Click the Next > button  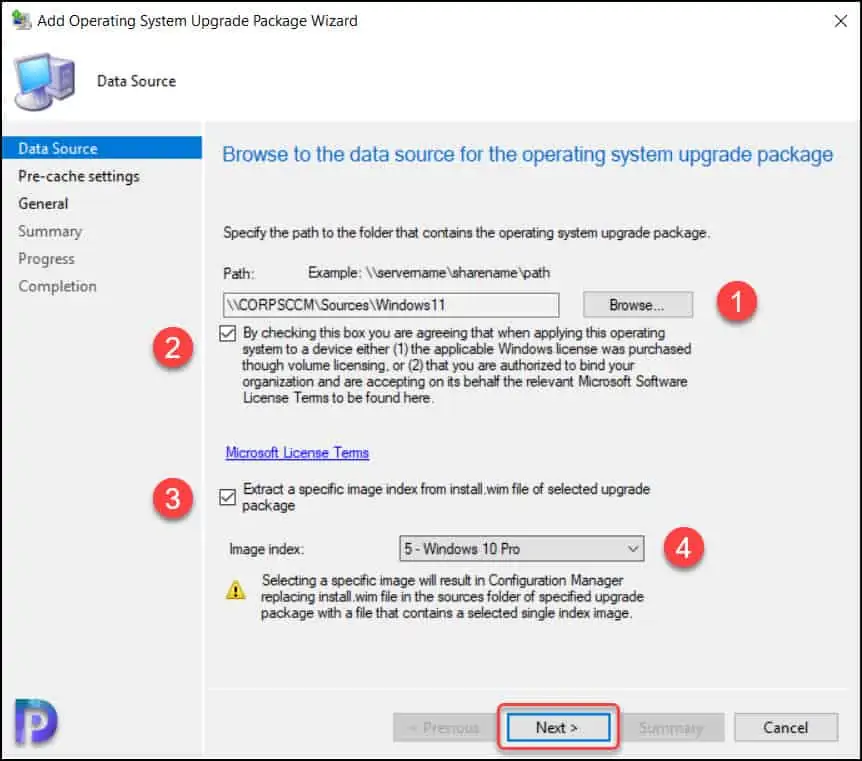coord(558,727)
